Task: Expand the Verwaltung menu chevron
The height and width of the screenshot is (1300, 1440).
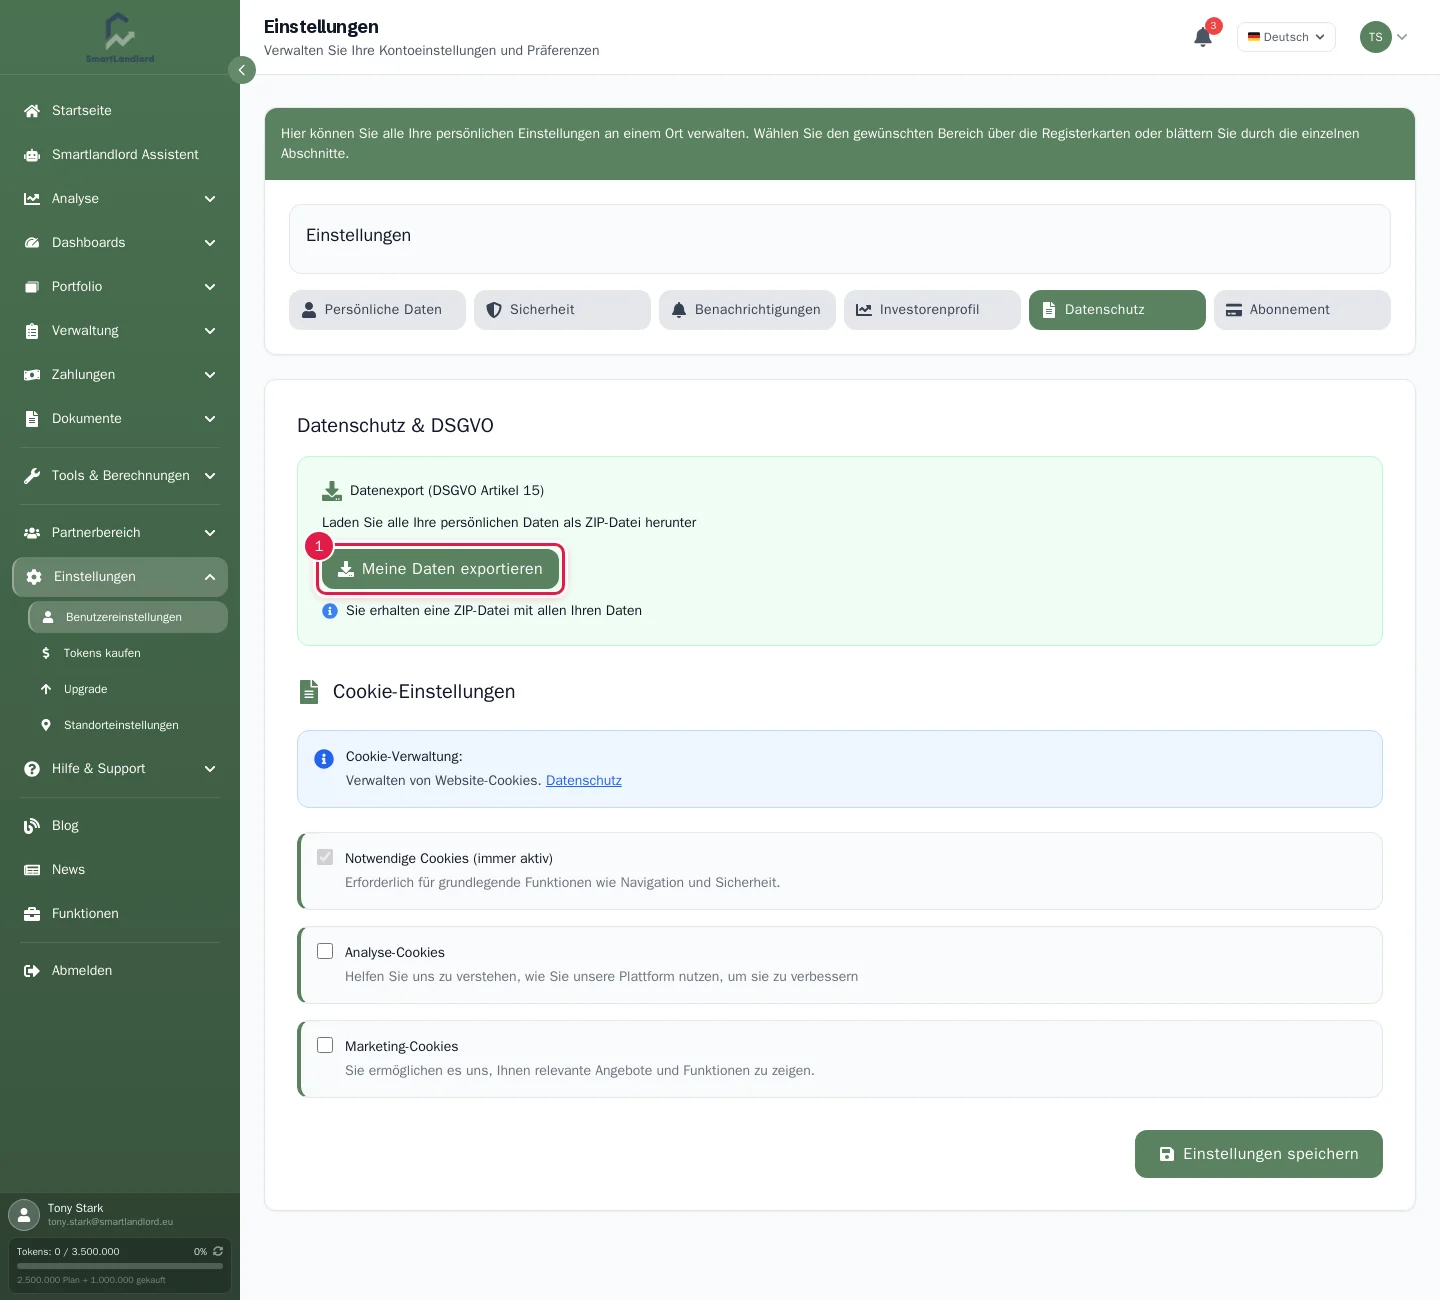Action: (210, 331)
